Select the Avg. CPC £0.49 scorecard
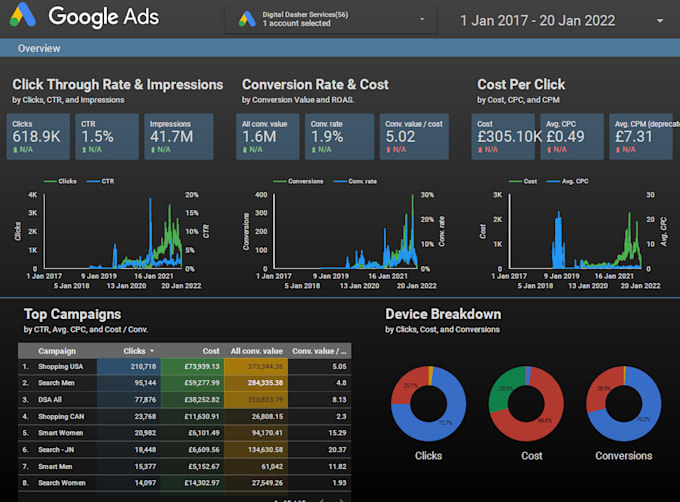This screenshot has width=680, height=502. [x=572, y=137]
